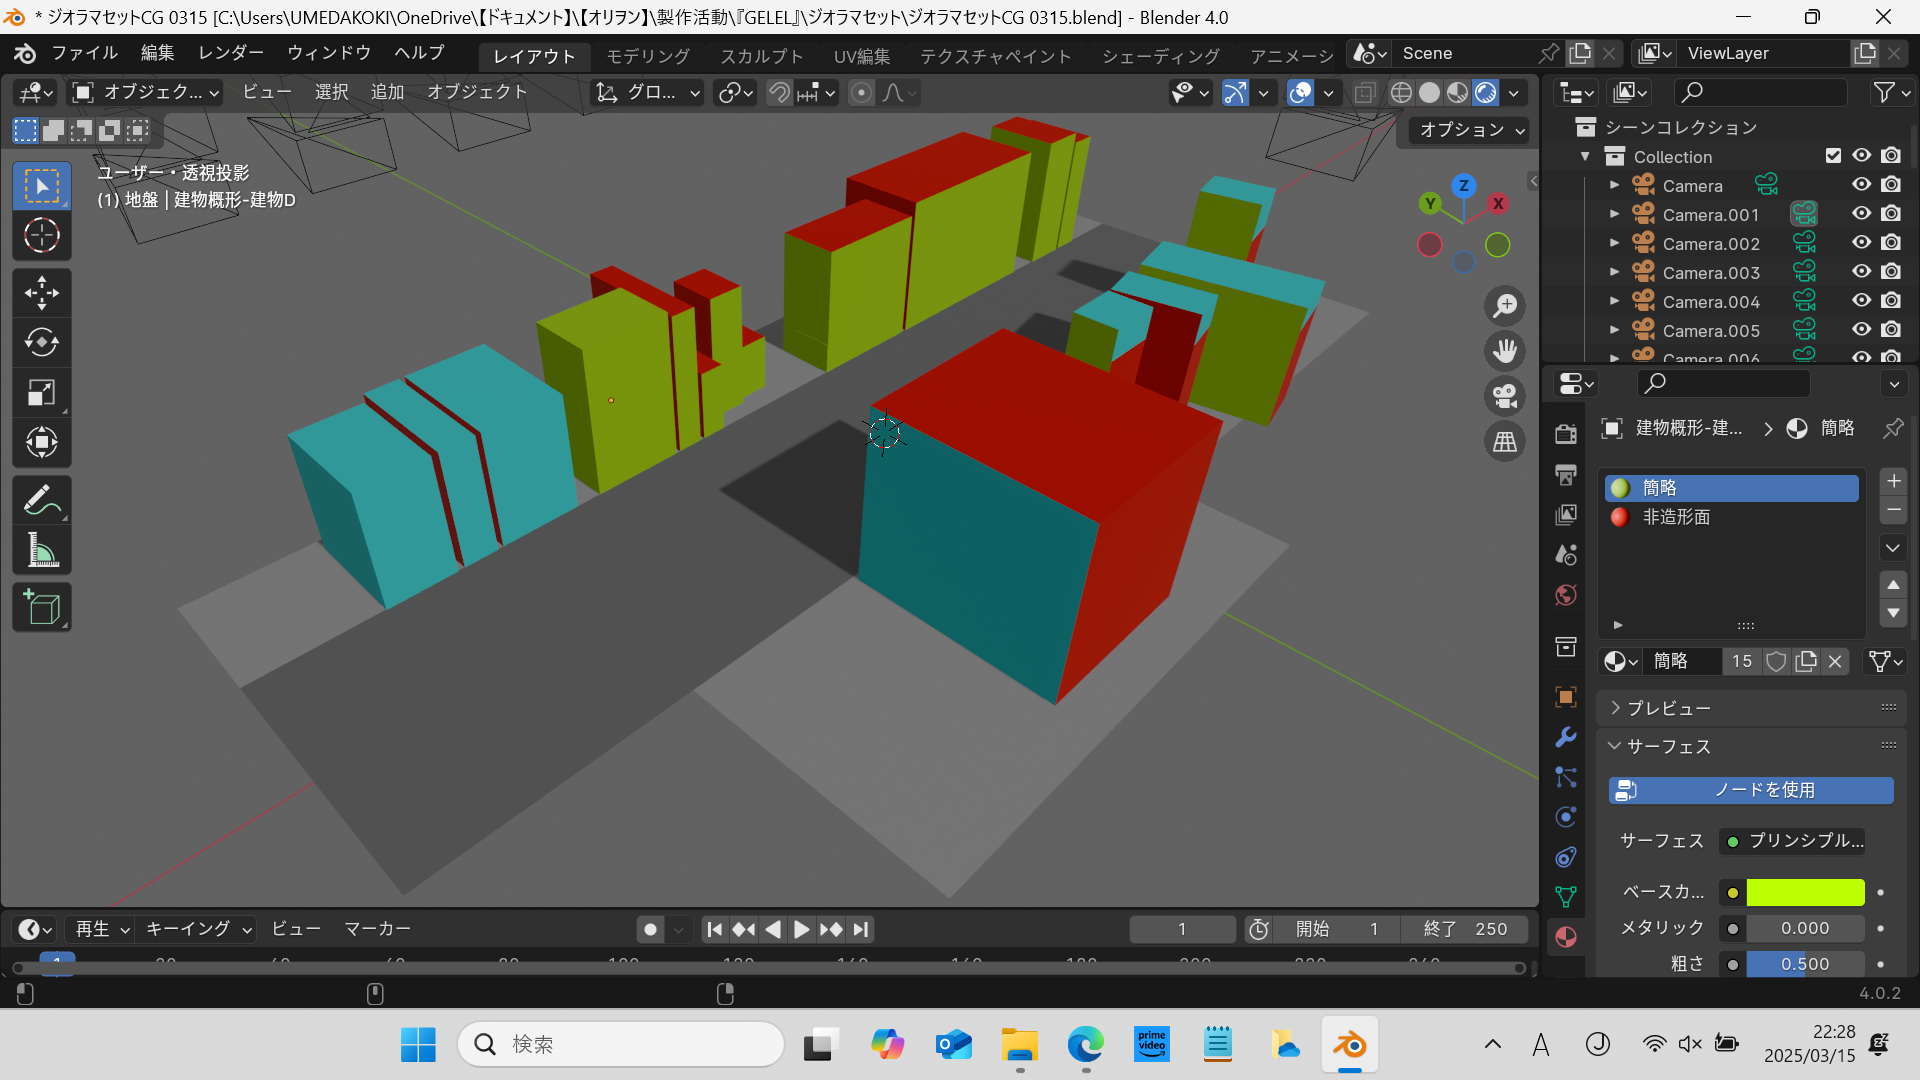The height and width of the screenshot is (1080, 1920).
Task: Switch to モデリング workspace tab
Action: [x=648, y=56]
